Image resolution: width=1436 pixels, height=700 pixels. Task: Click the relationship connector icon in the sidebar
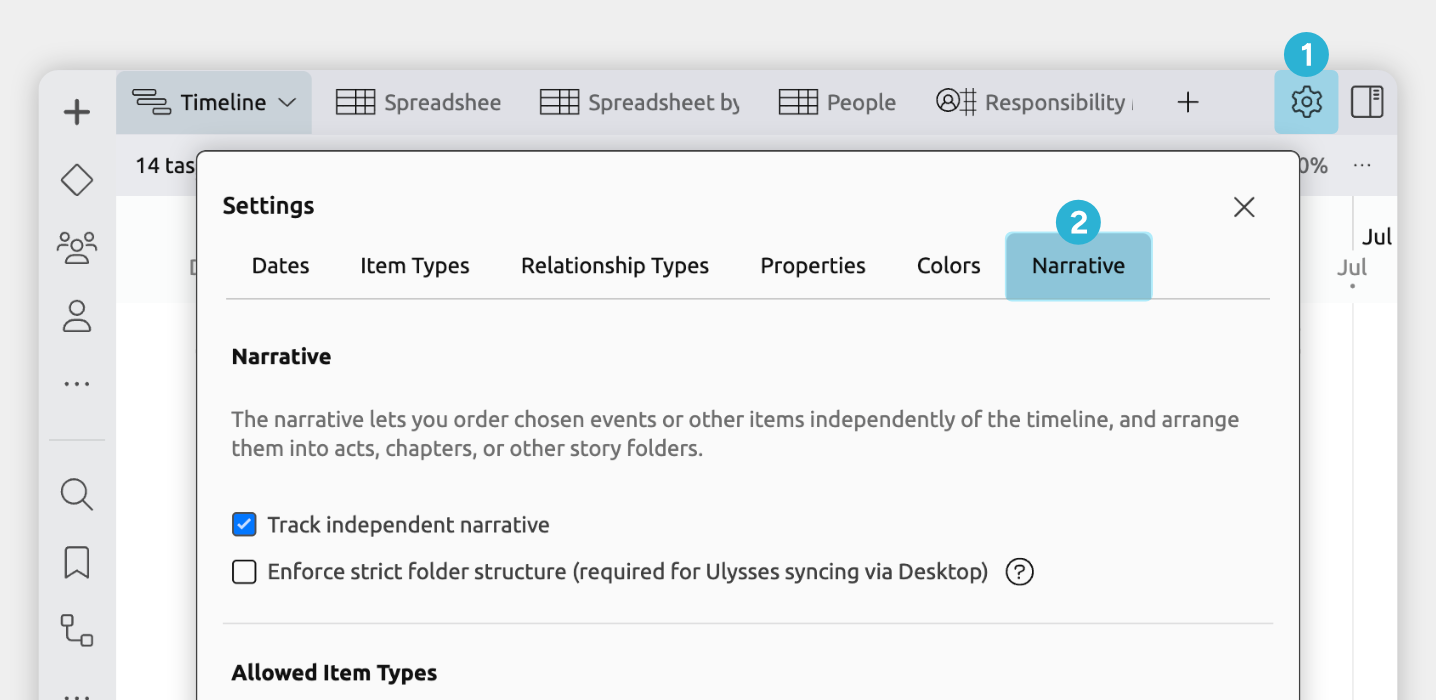pyautogui.click(x=77, y=630)
